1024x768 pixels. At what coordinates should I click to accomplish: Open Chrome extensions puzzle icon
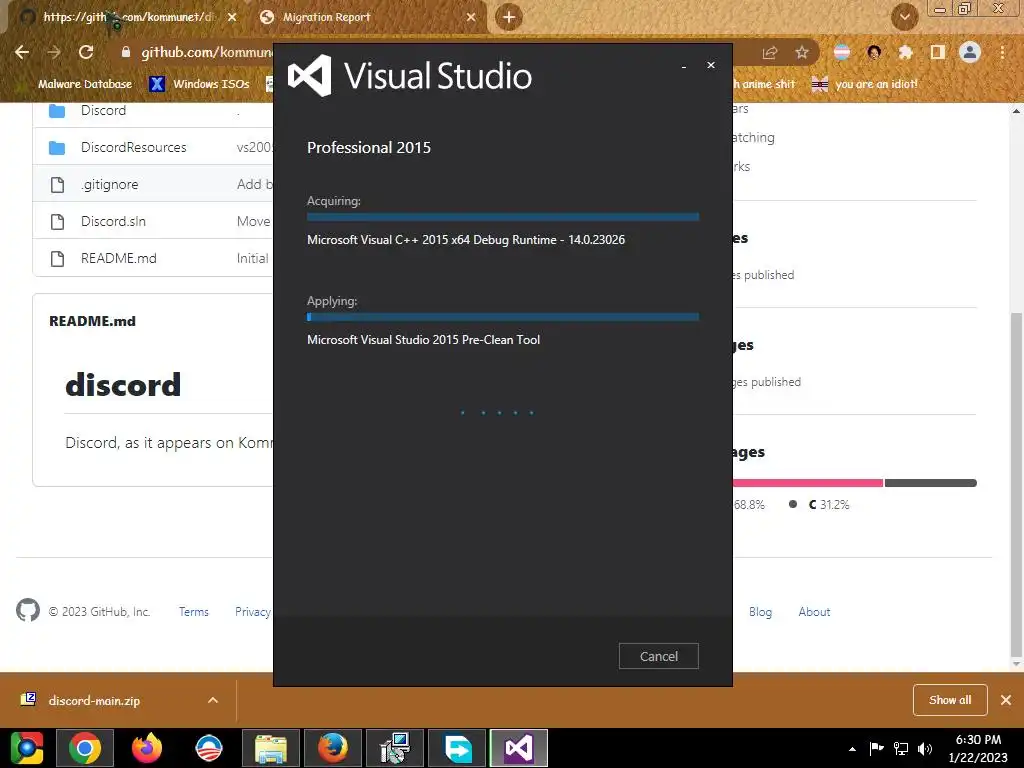pos(905,52)
